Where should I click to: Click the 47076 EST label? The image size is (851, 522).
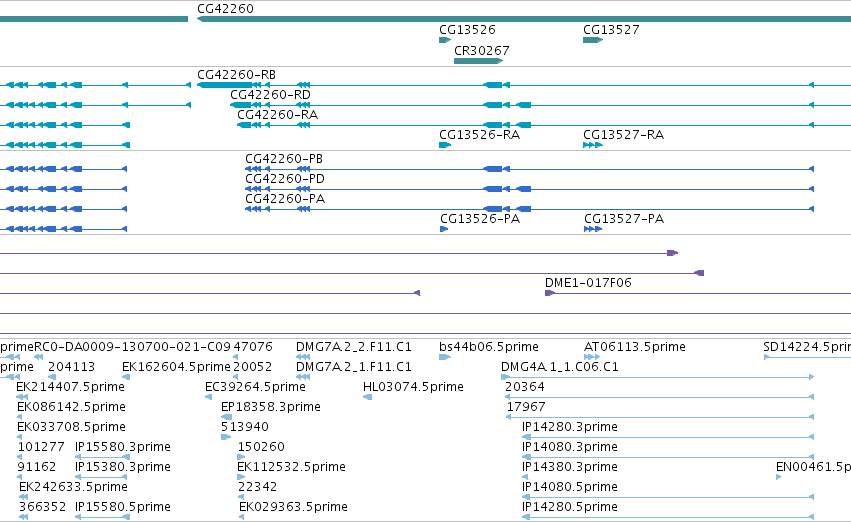click(253, 347)
